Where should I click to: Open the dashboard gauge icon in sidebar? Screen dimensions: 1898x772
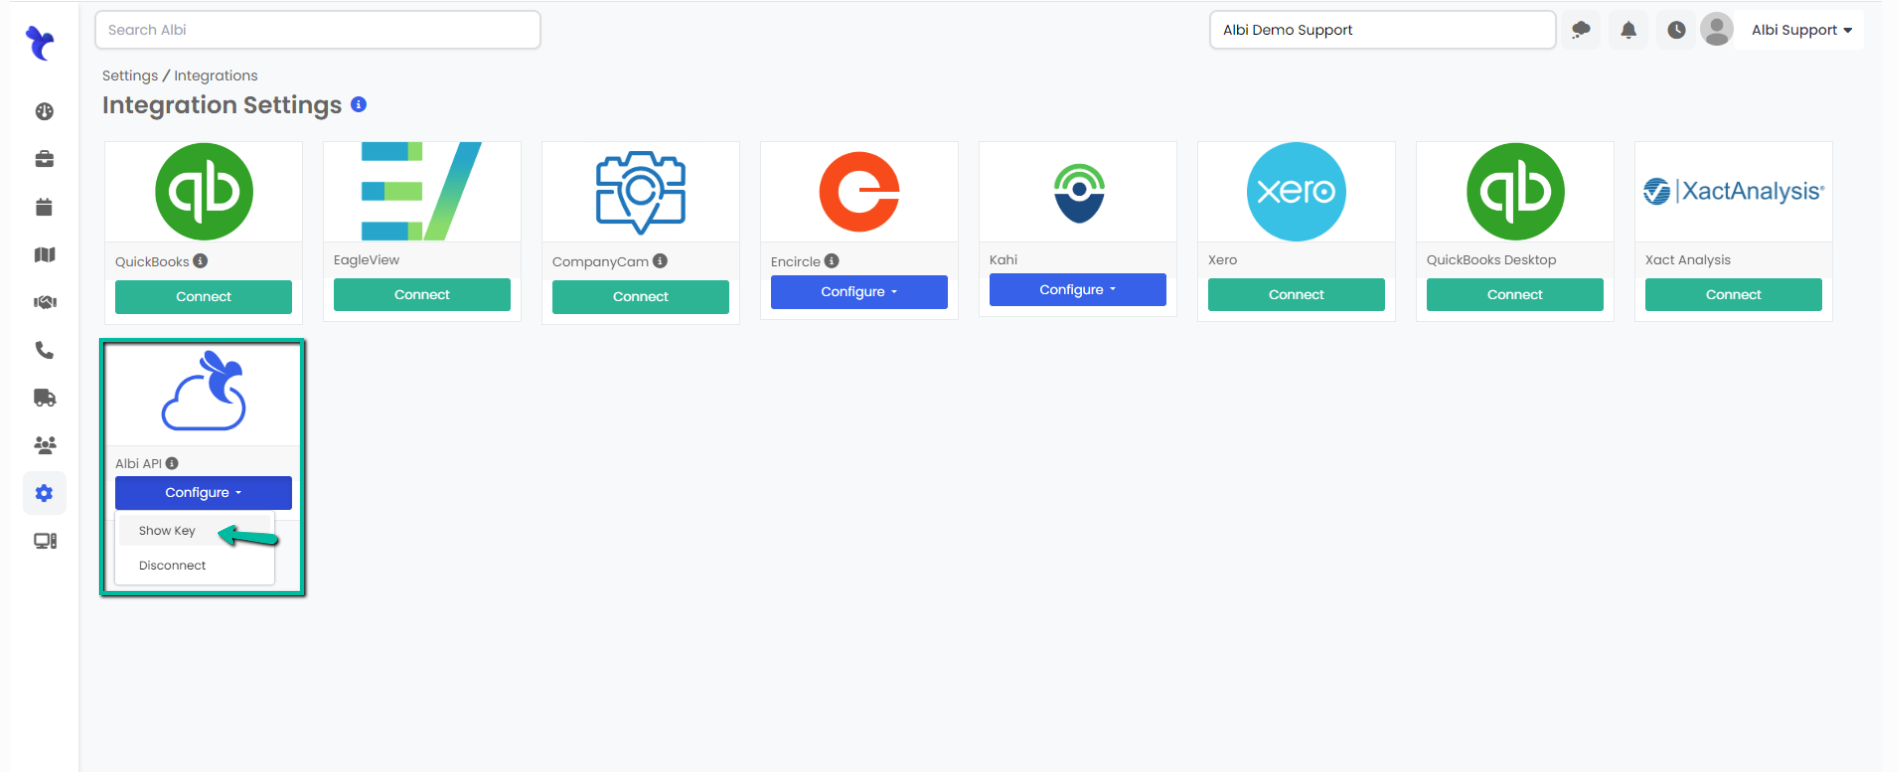[44, 111]
